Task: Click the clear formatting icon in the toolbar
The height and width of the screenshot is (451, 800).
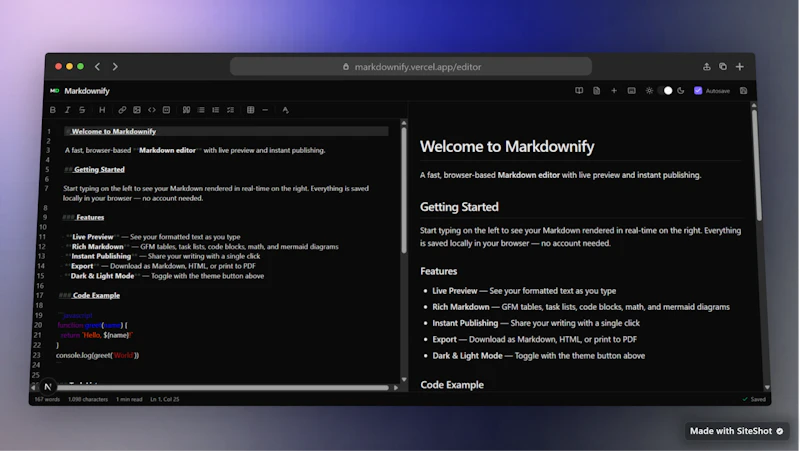Action: click(x=285, y=110)
